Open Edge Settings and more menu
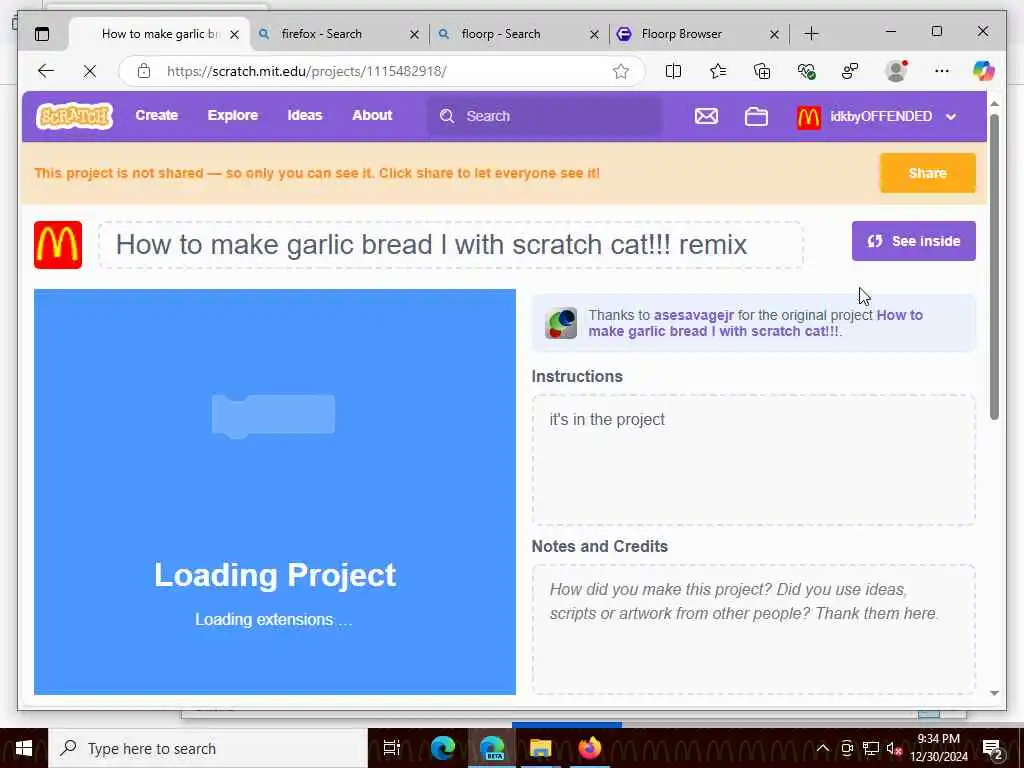 [941, 71]
